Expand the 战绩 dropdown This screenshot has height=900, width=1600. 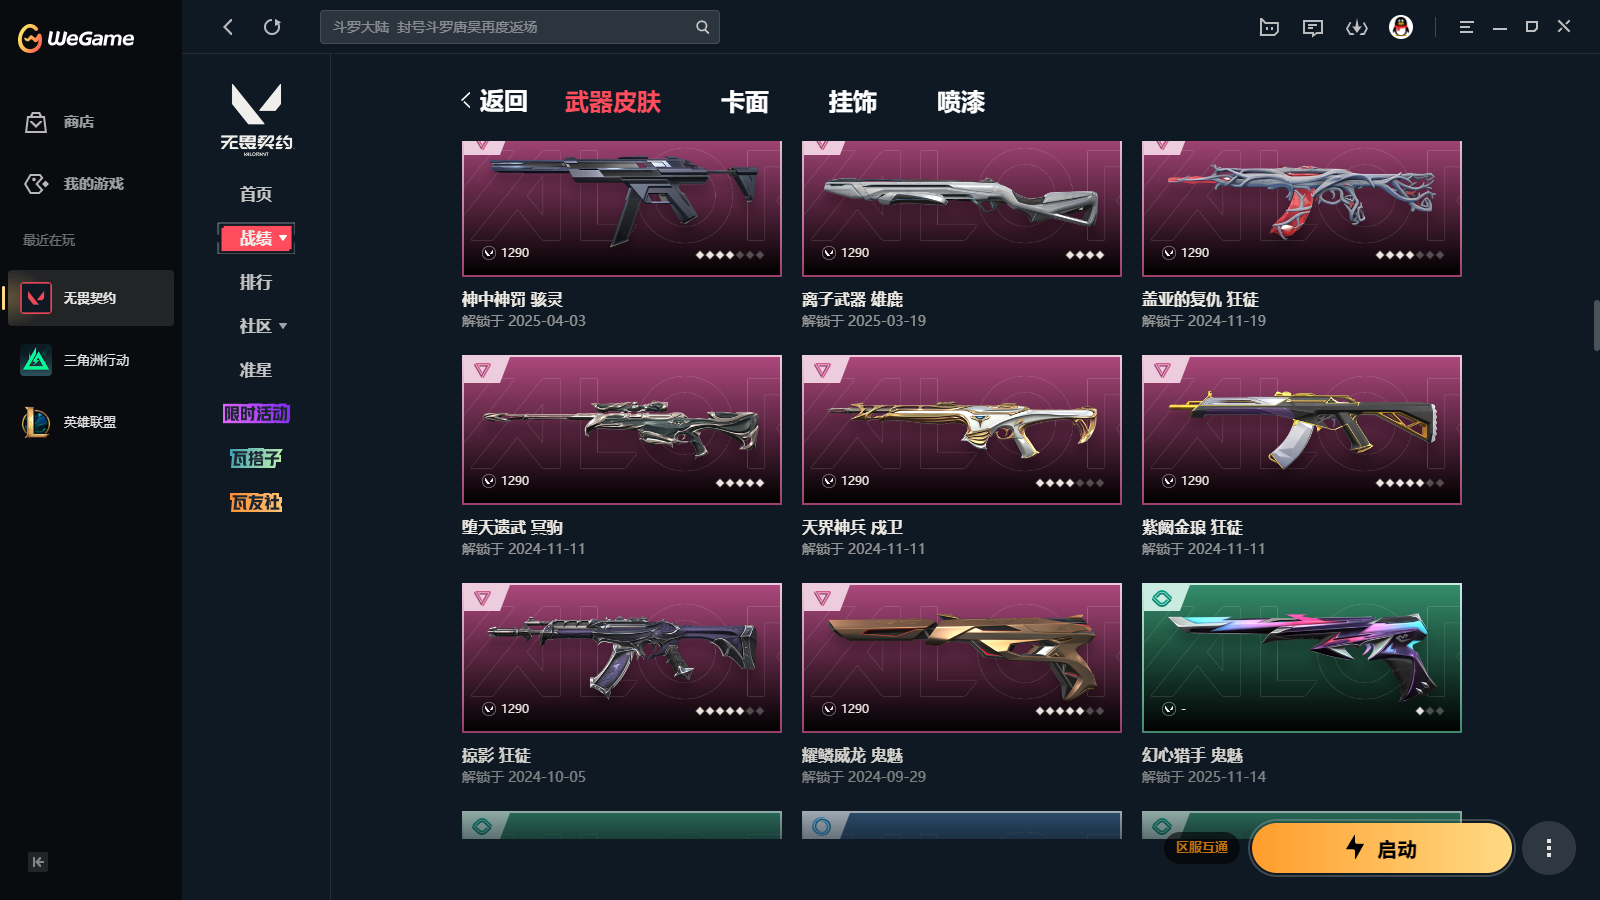click(x=256, y=238)
